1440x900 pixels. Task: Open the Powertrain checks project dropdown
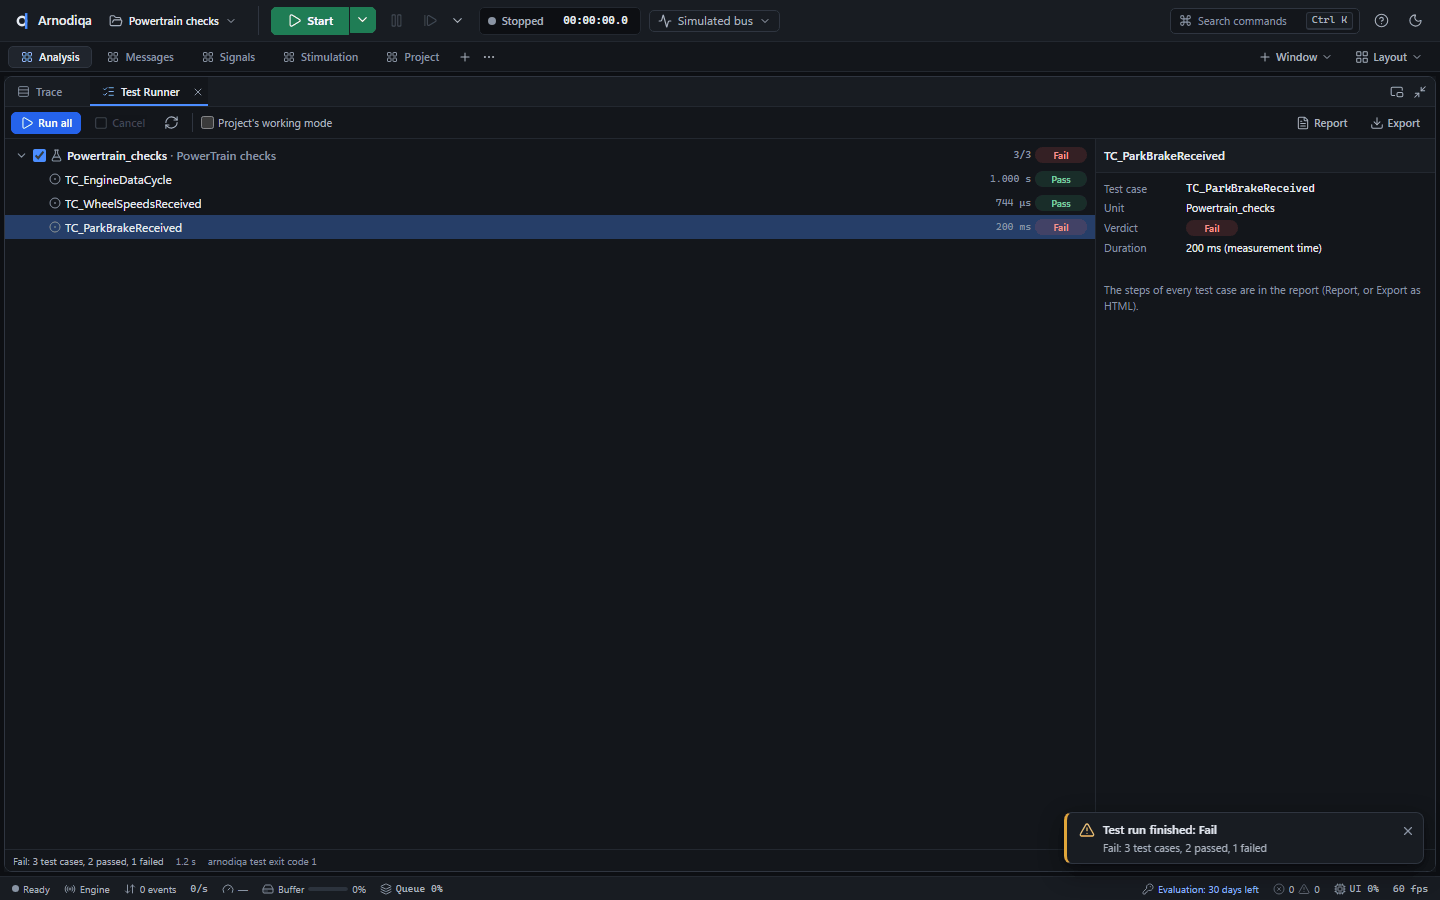[x=173, y=21]
